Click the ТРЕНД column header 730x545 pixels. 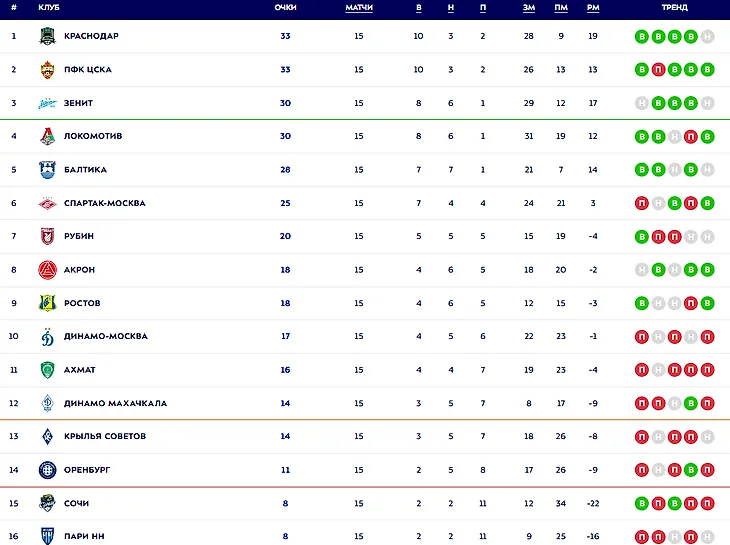coord(674,7)
